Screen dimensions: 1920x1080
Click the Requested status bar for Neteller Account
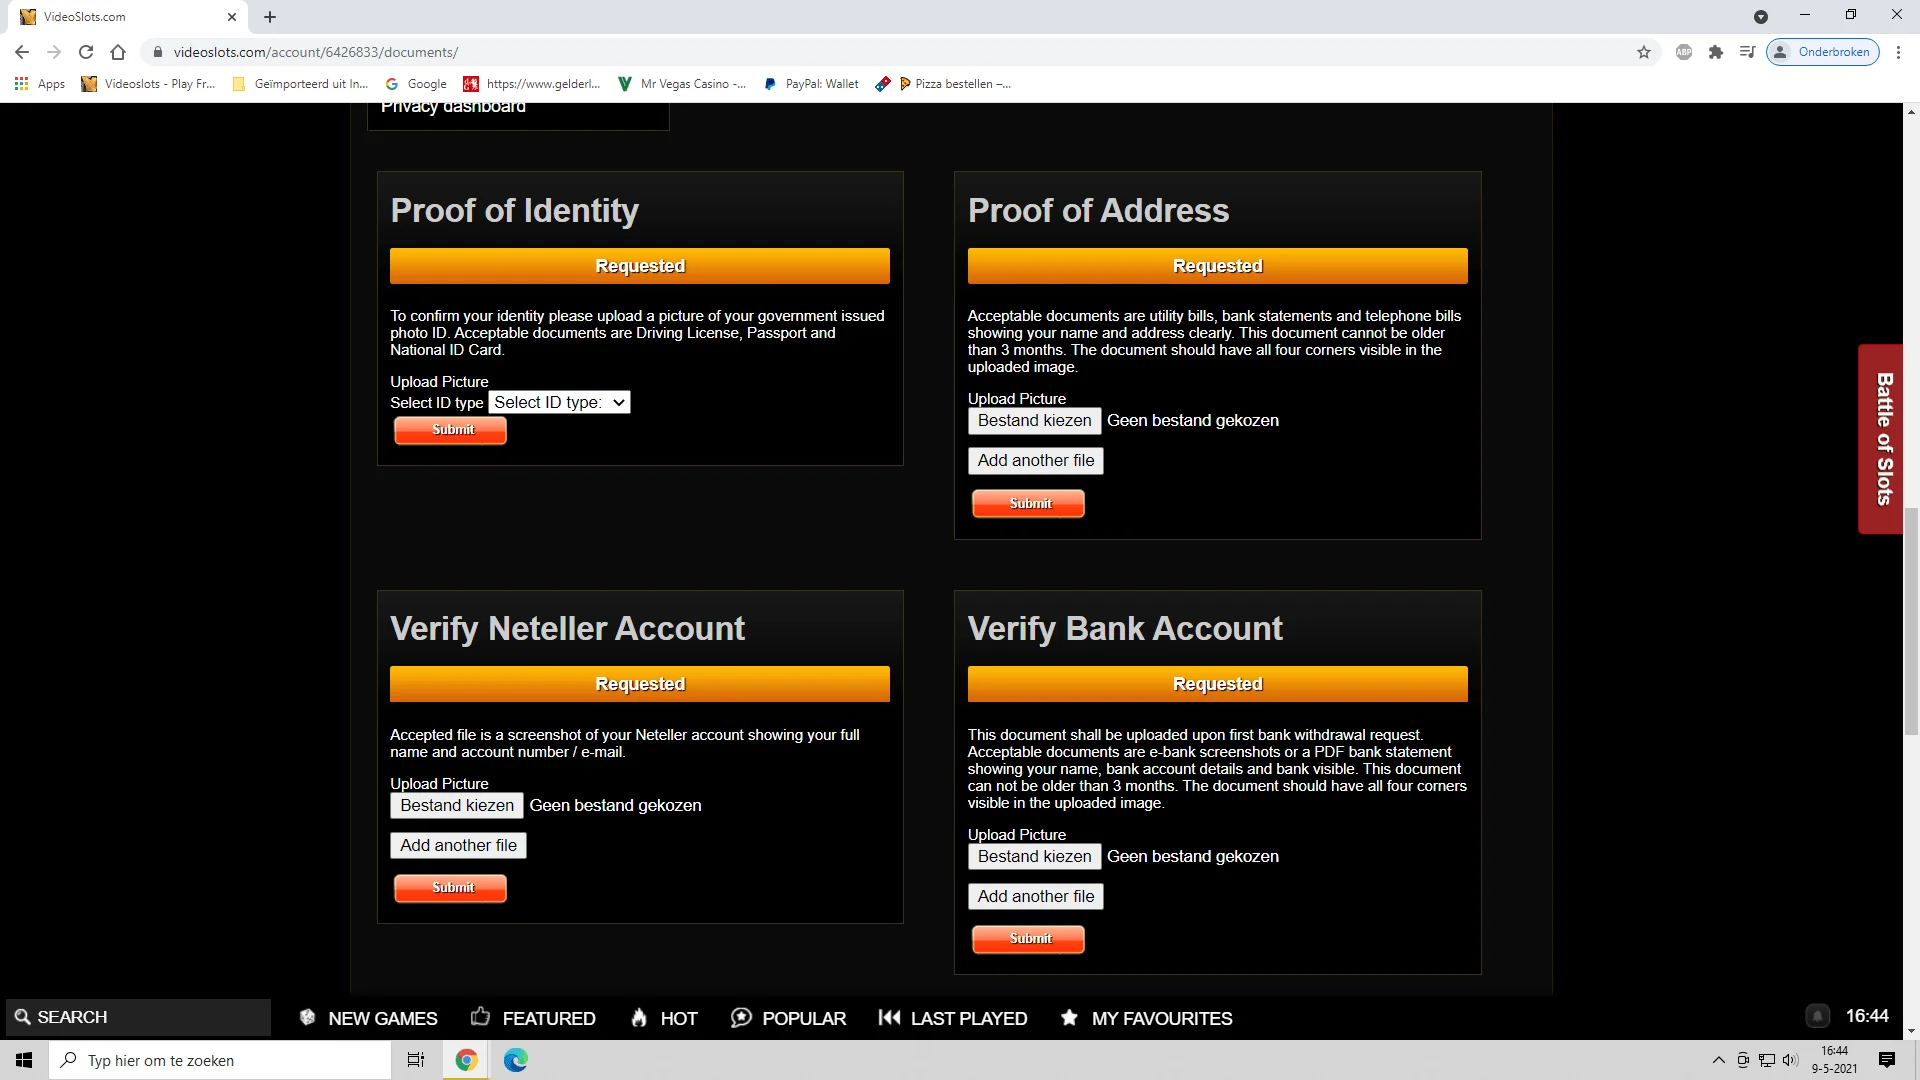pos(640,684)
